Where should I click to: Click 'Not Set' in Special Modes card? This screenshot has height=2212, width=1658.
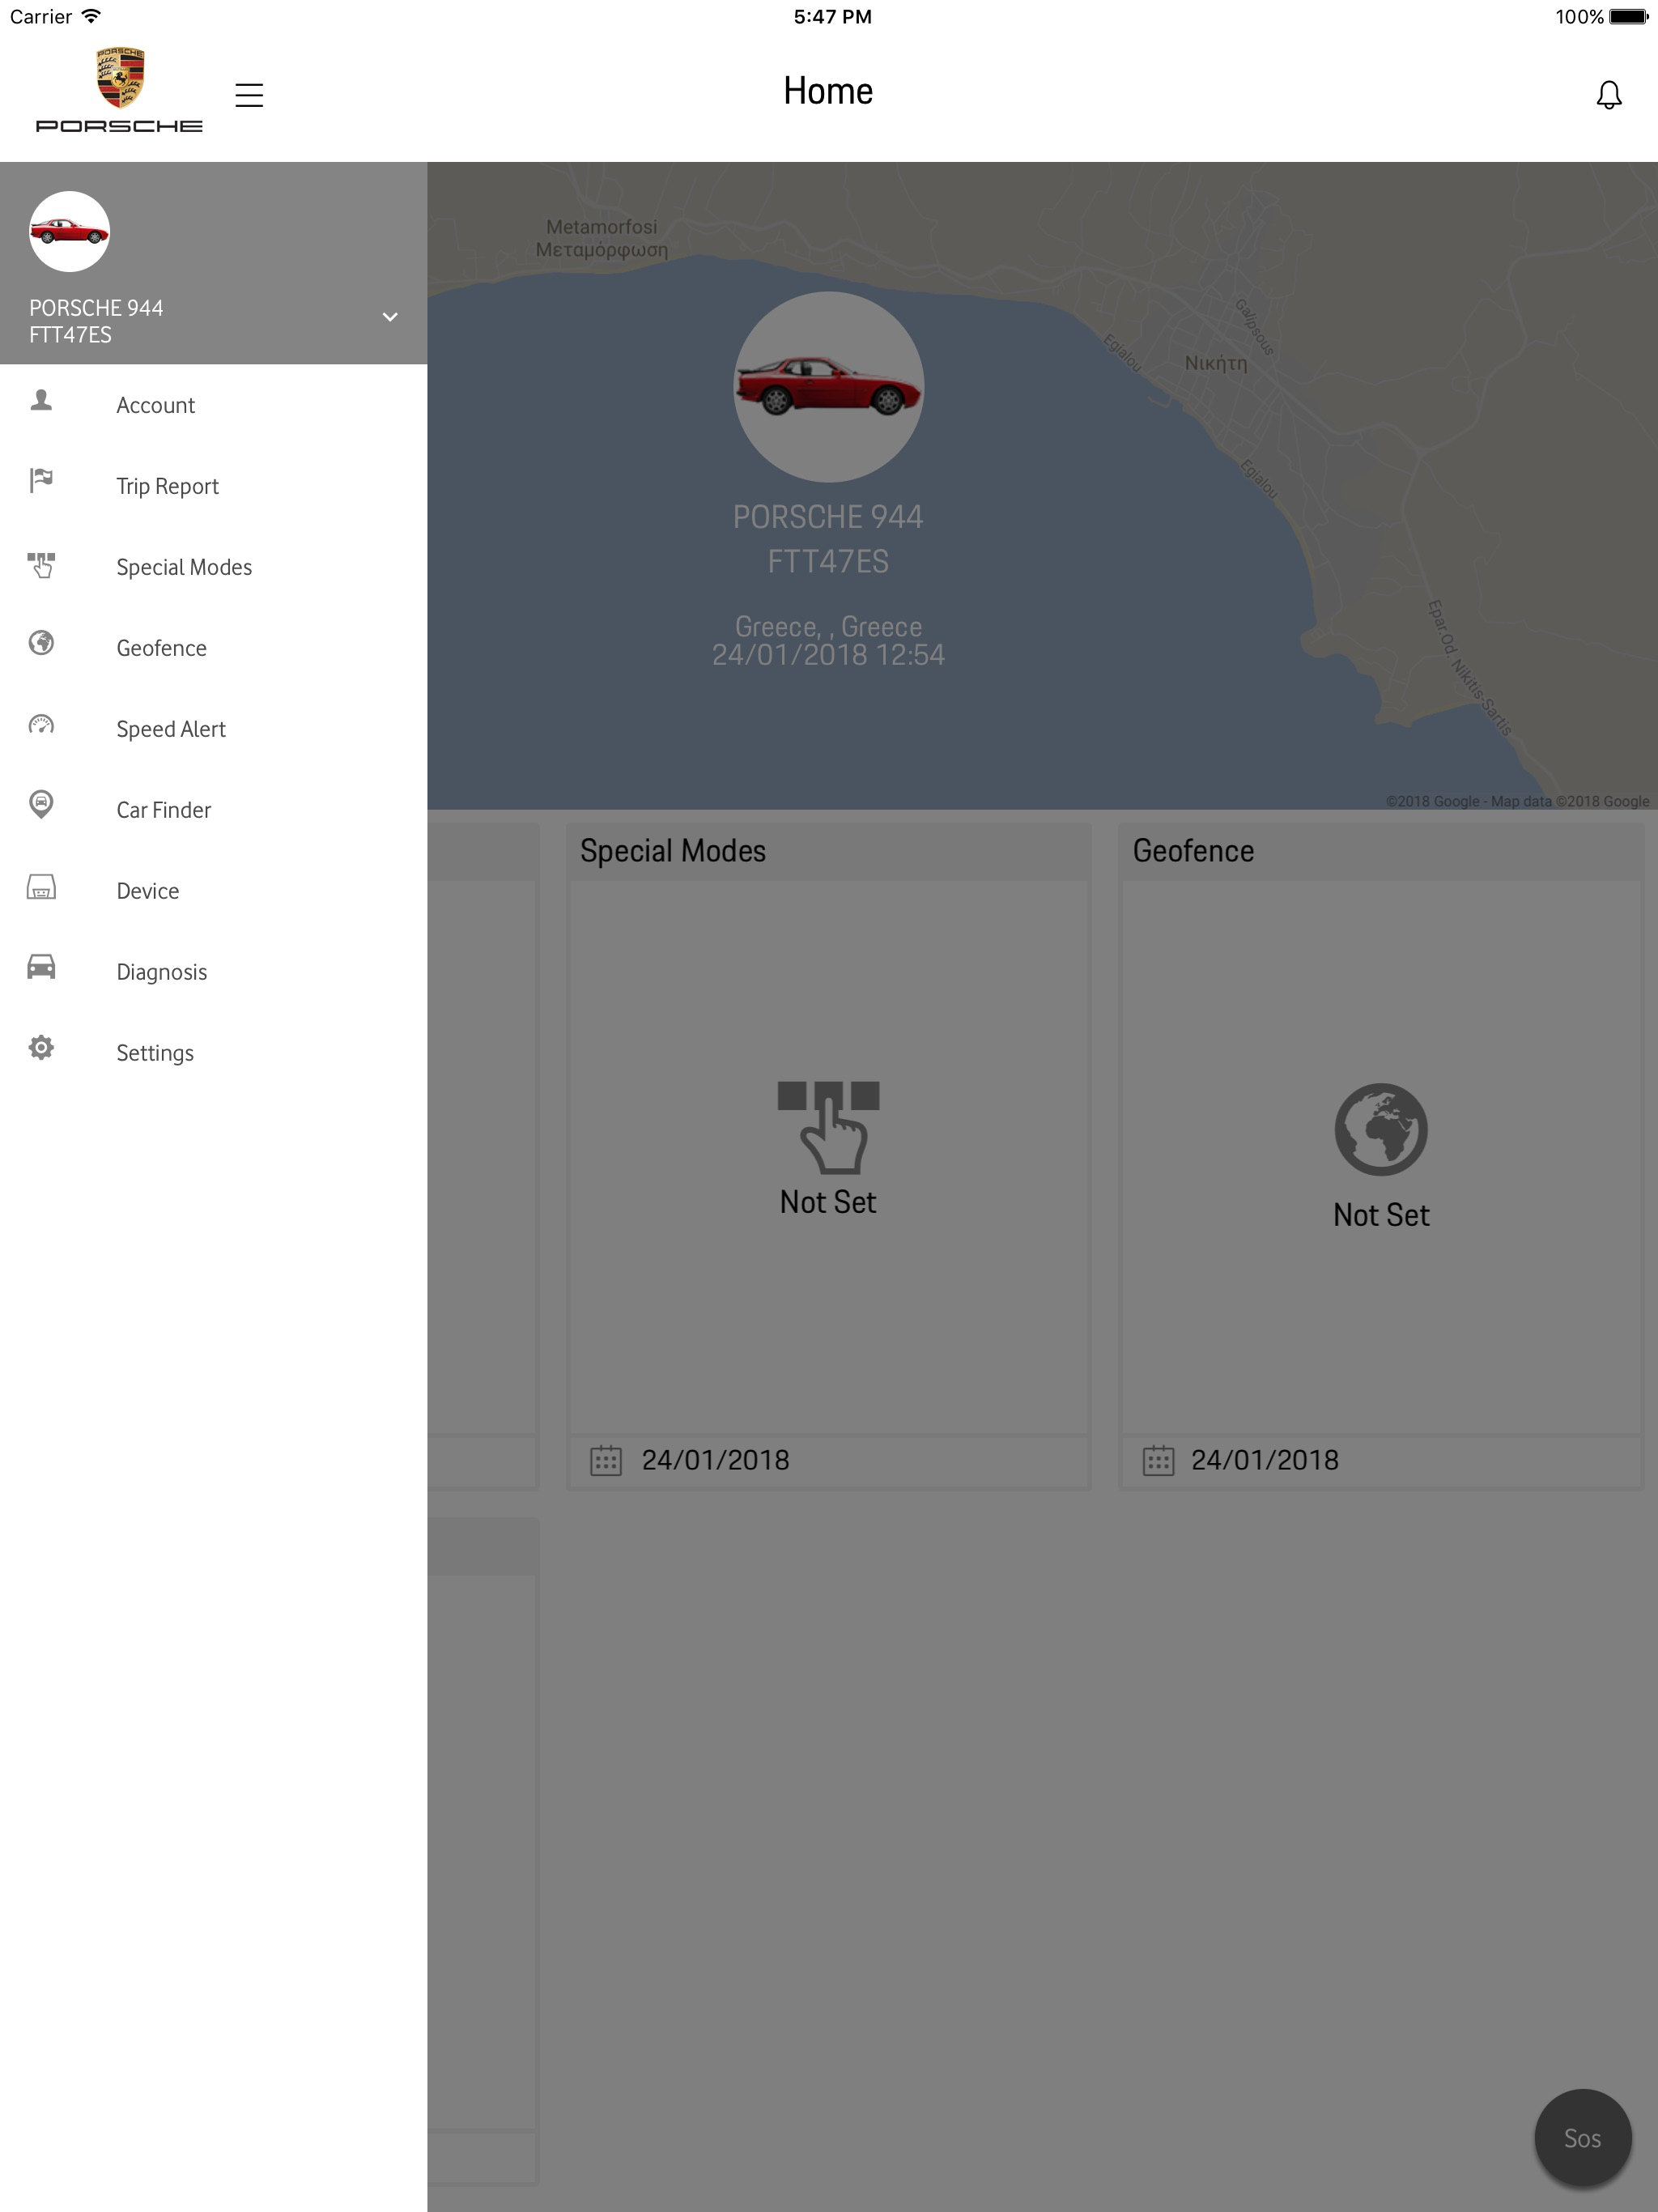point(828,1202)
